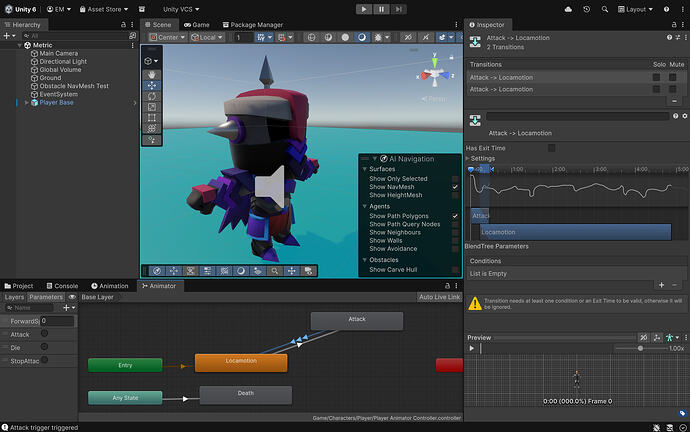Adjust the preview speed slider
690x432 pixels.
[640, 348]
